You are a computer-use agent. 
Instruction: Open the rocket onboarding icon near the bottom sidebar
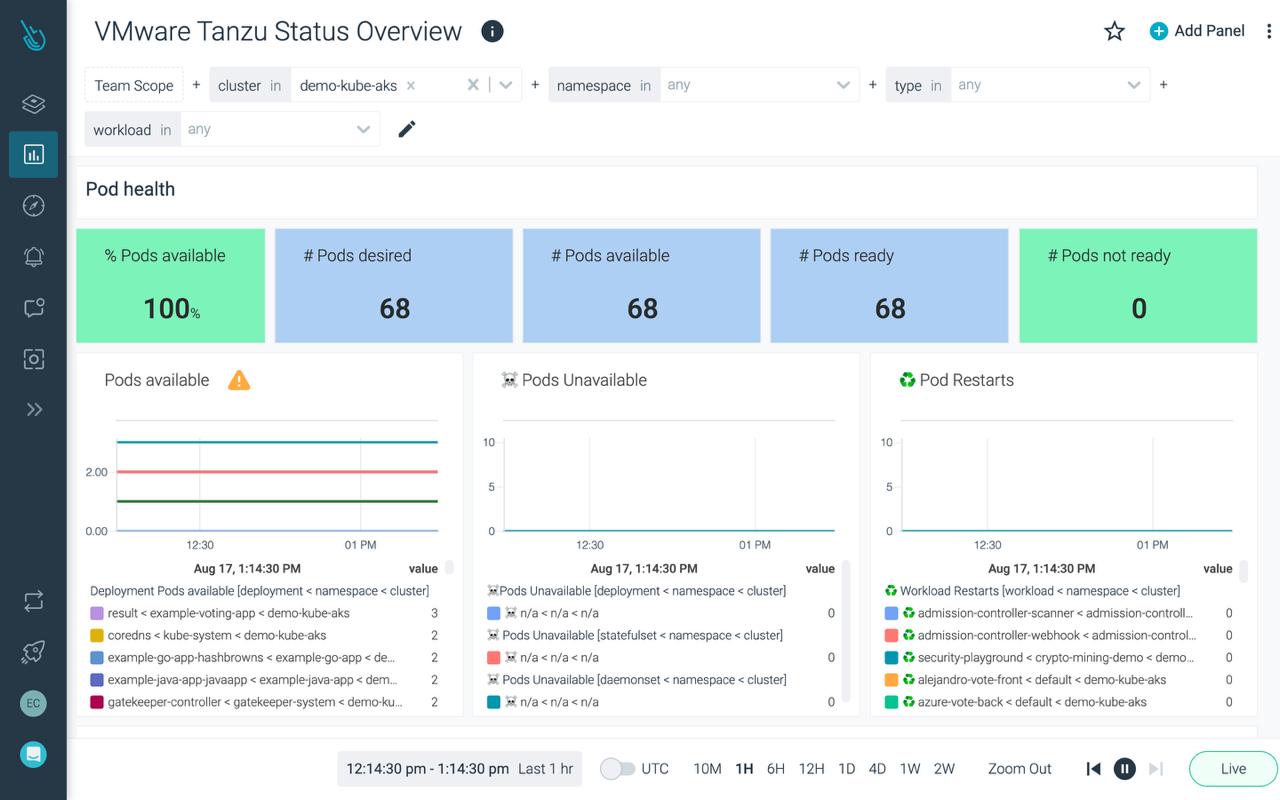(x=33, y=651)
